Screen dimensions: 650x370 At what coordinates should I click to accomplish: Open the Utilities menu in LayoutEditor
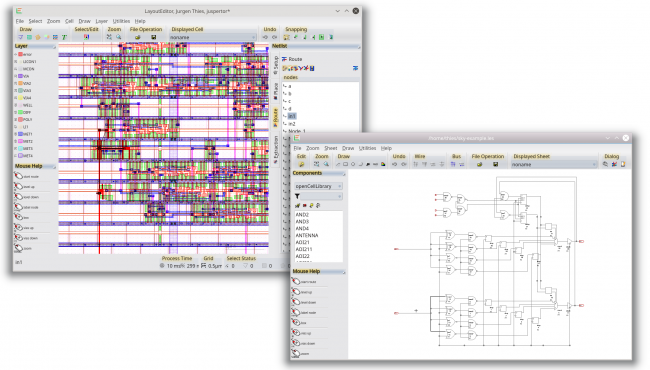[x=121, y=21]
